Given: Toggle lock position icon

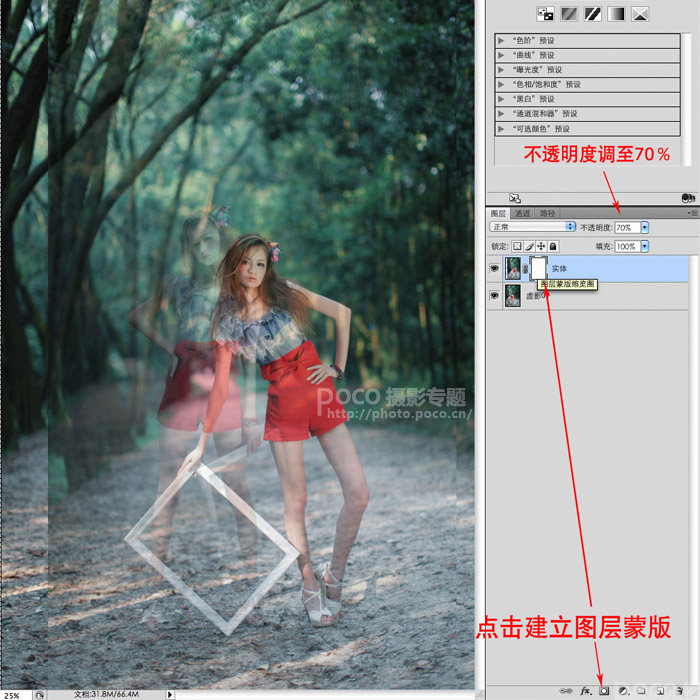Looking at the screenshot, I should (x=541, y=246).
